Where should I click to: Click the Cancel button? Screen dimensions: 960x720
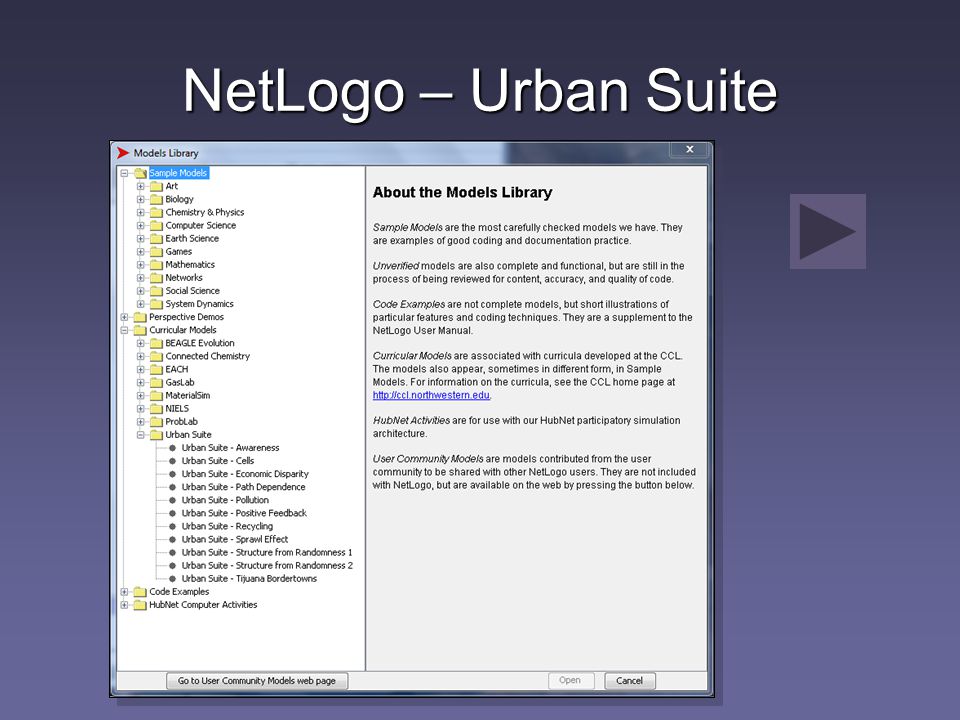tap(630, 681)
